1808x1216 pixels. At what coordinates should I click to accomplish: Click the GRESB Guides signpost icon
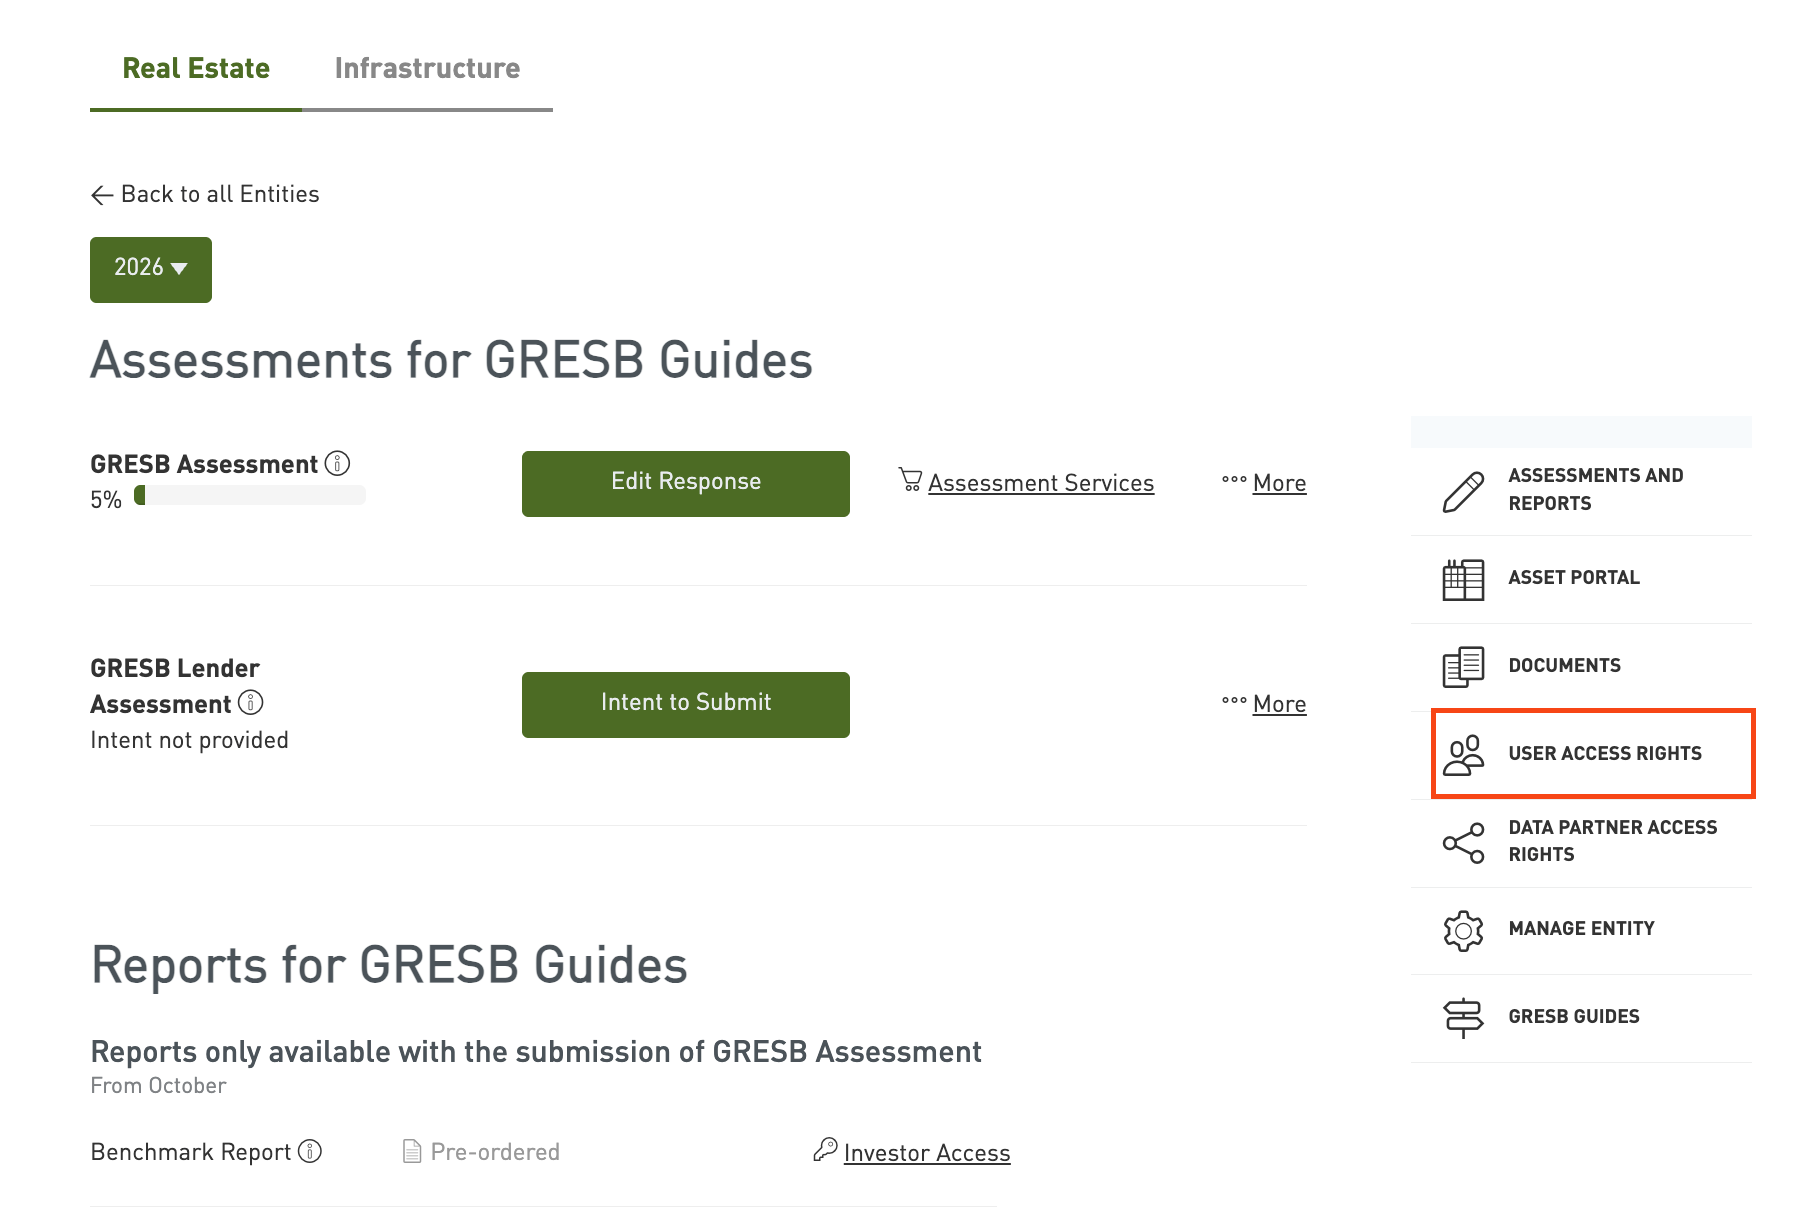tap(1463, 1018)
